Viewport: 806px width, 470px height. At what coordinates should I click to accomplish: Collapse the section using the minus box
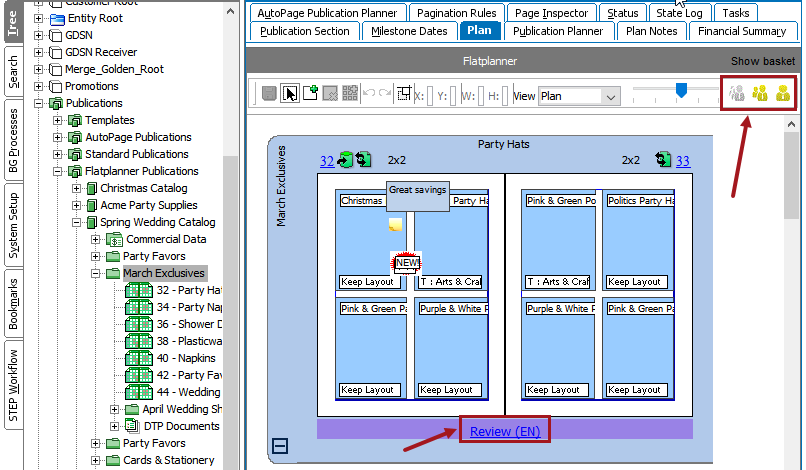[x=280, y=446]
